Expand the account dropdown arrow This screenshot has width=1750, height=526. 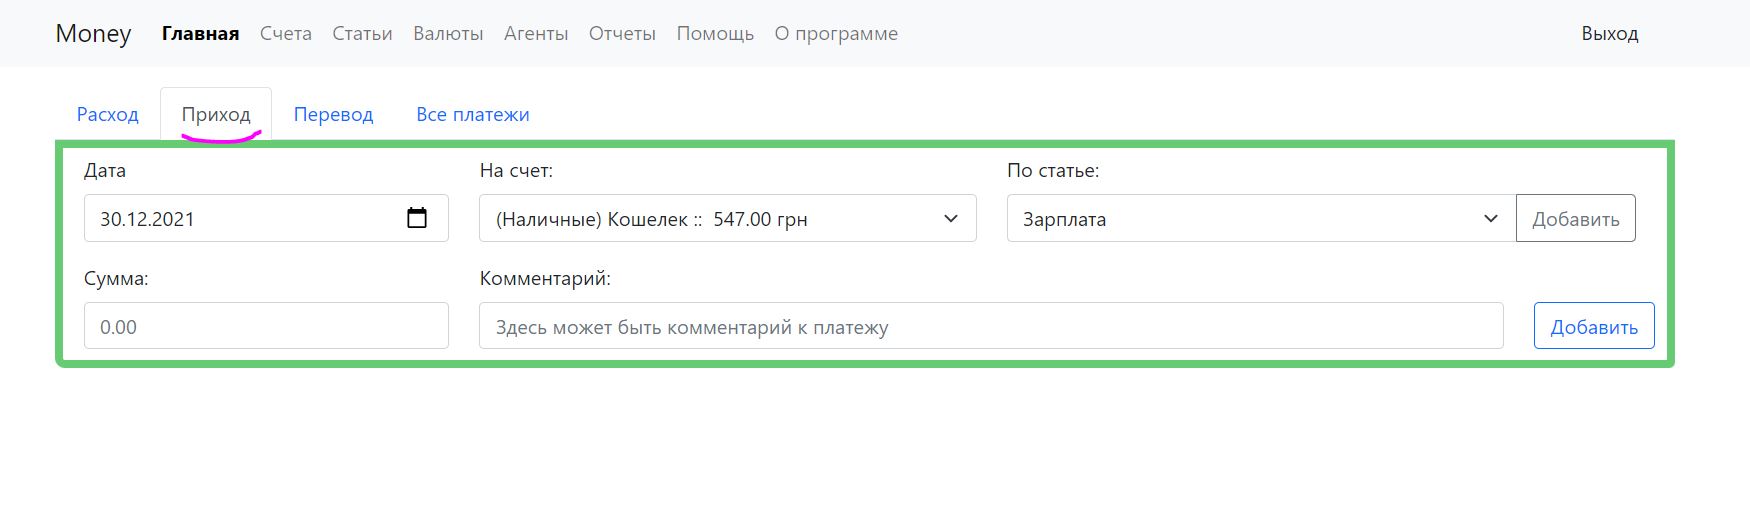(x=950, y=218)
